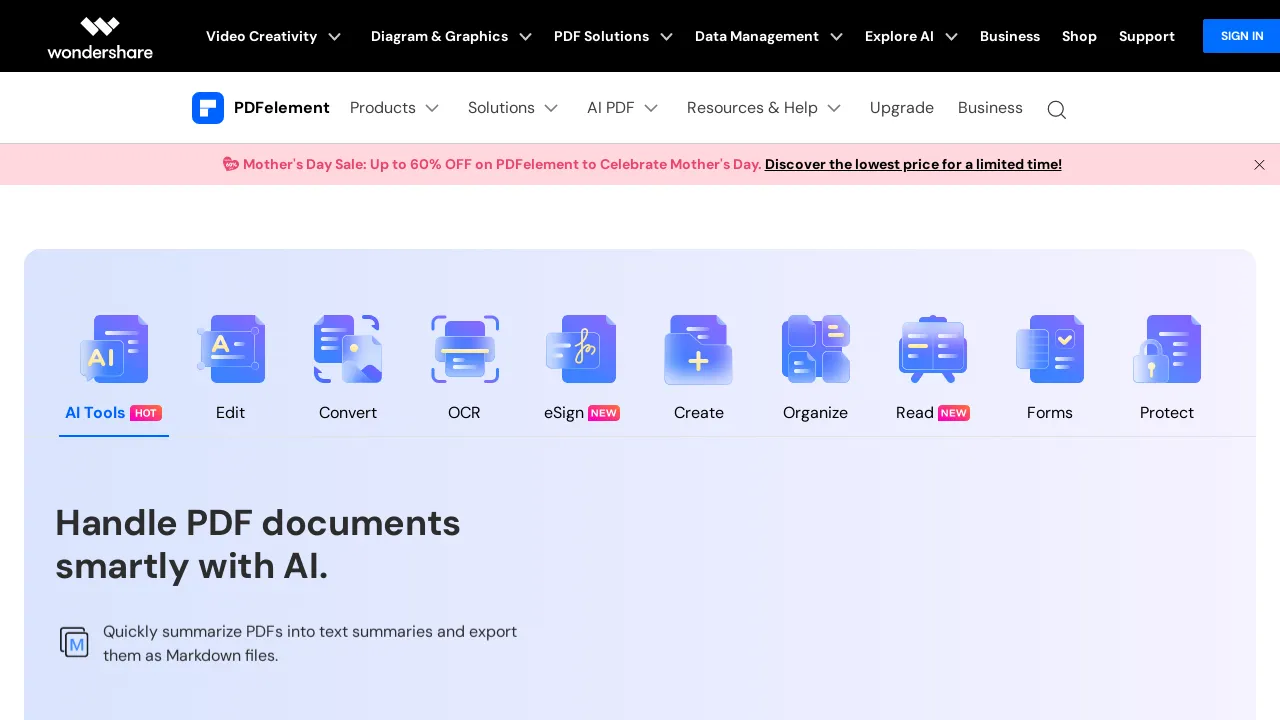Switch to the Edit tab label

(x=230, y=413)
